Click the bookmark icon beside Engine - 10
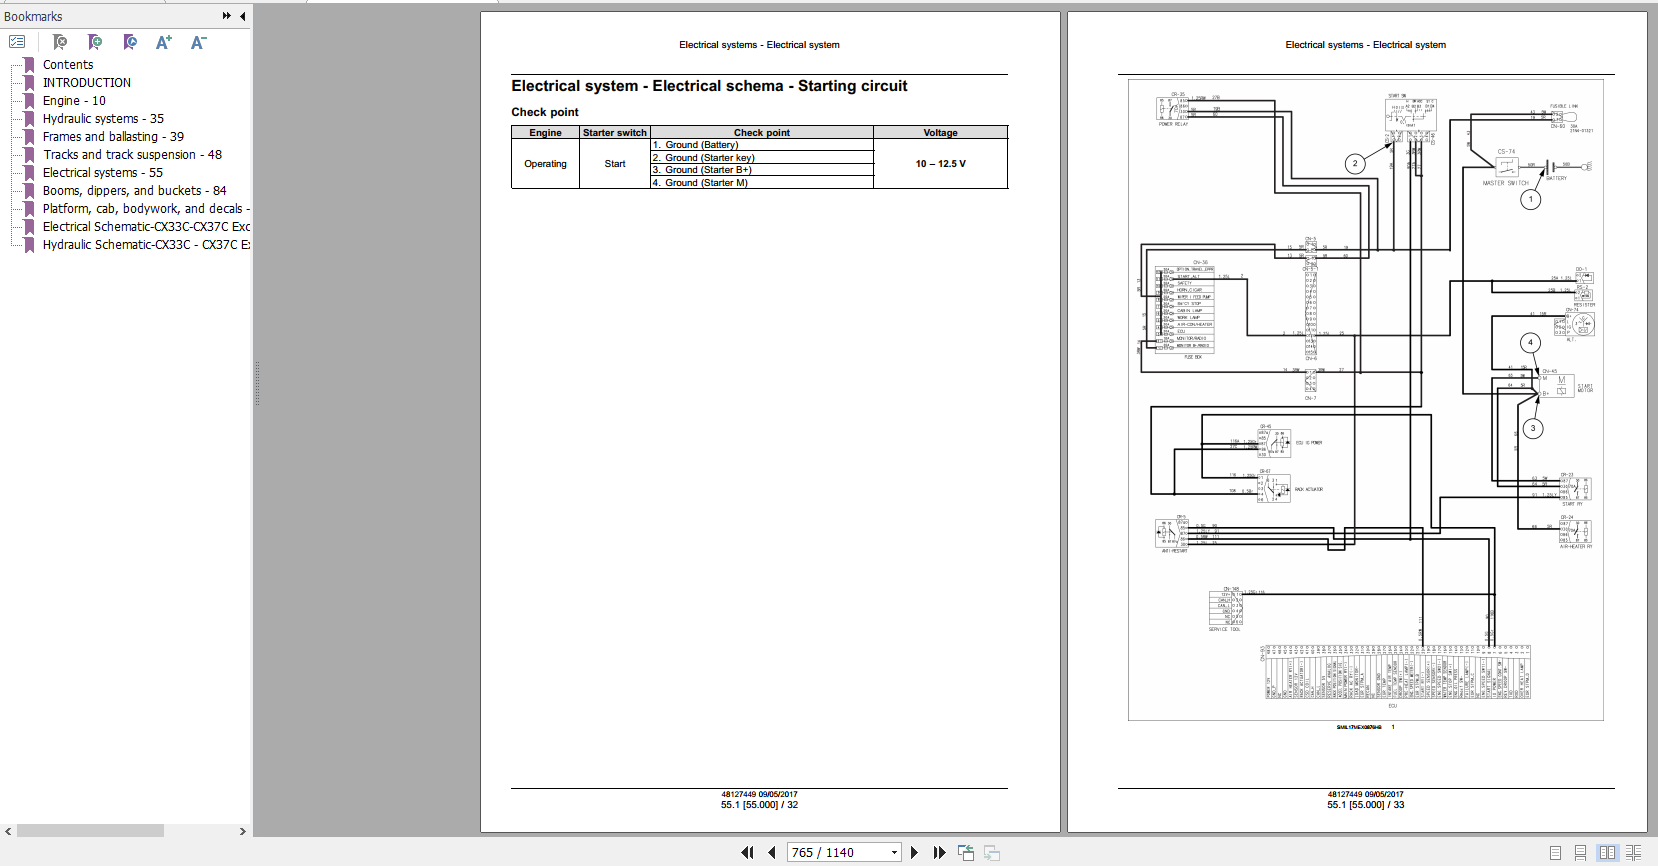Image resolution: width=1658 pixels, height=866 pixels. point(29,101)
